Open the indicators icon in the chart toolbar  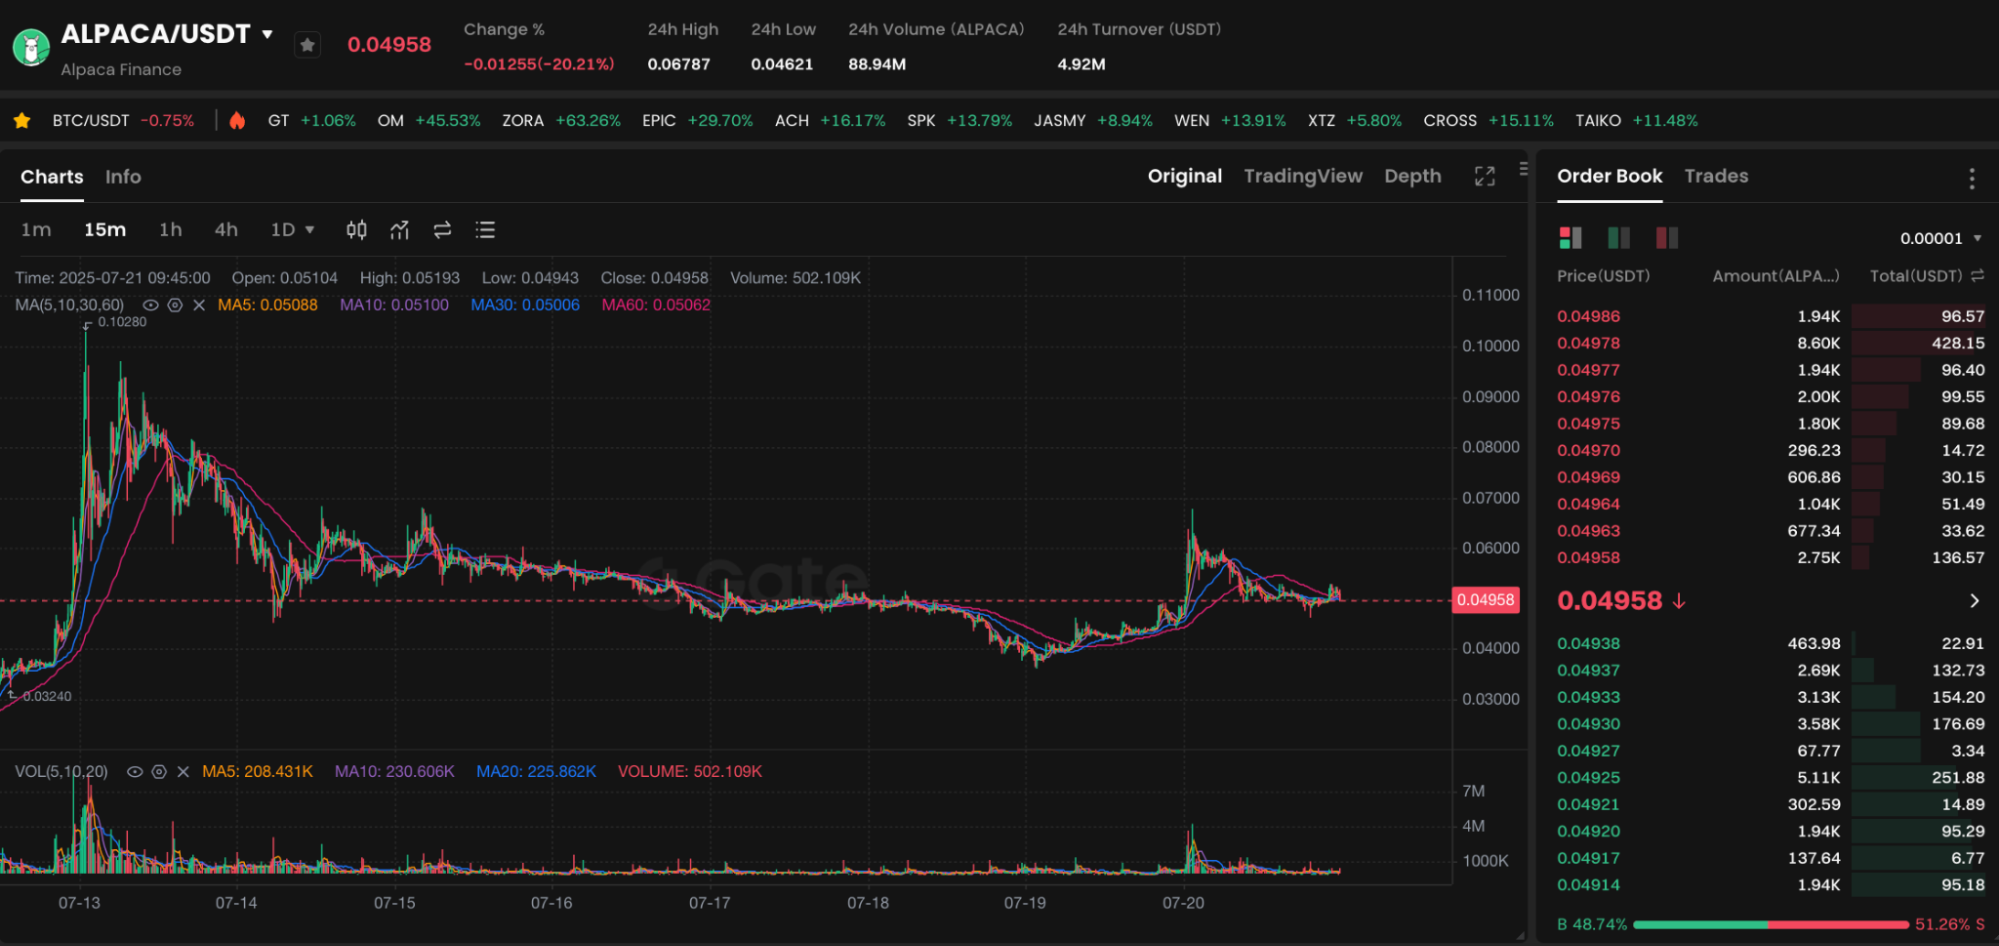[x=400, y=230]
